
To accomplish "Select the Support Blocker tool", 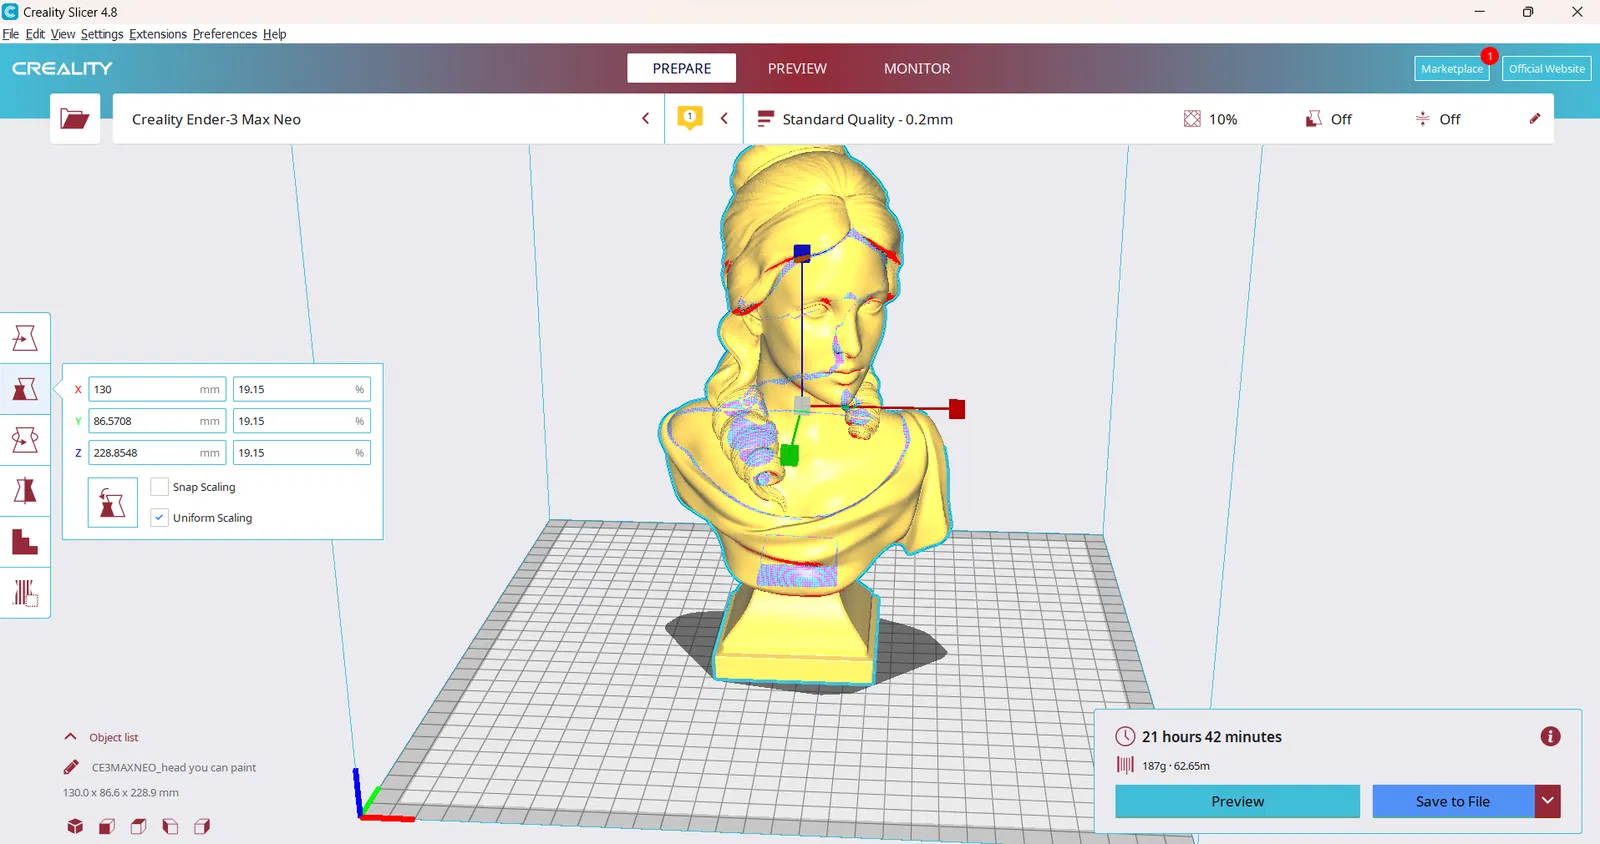I will tap(25, 593).
